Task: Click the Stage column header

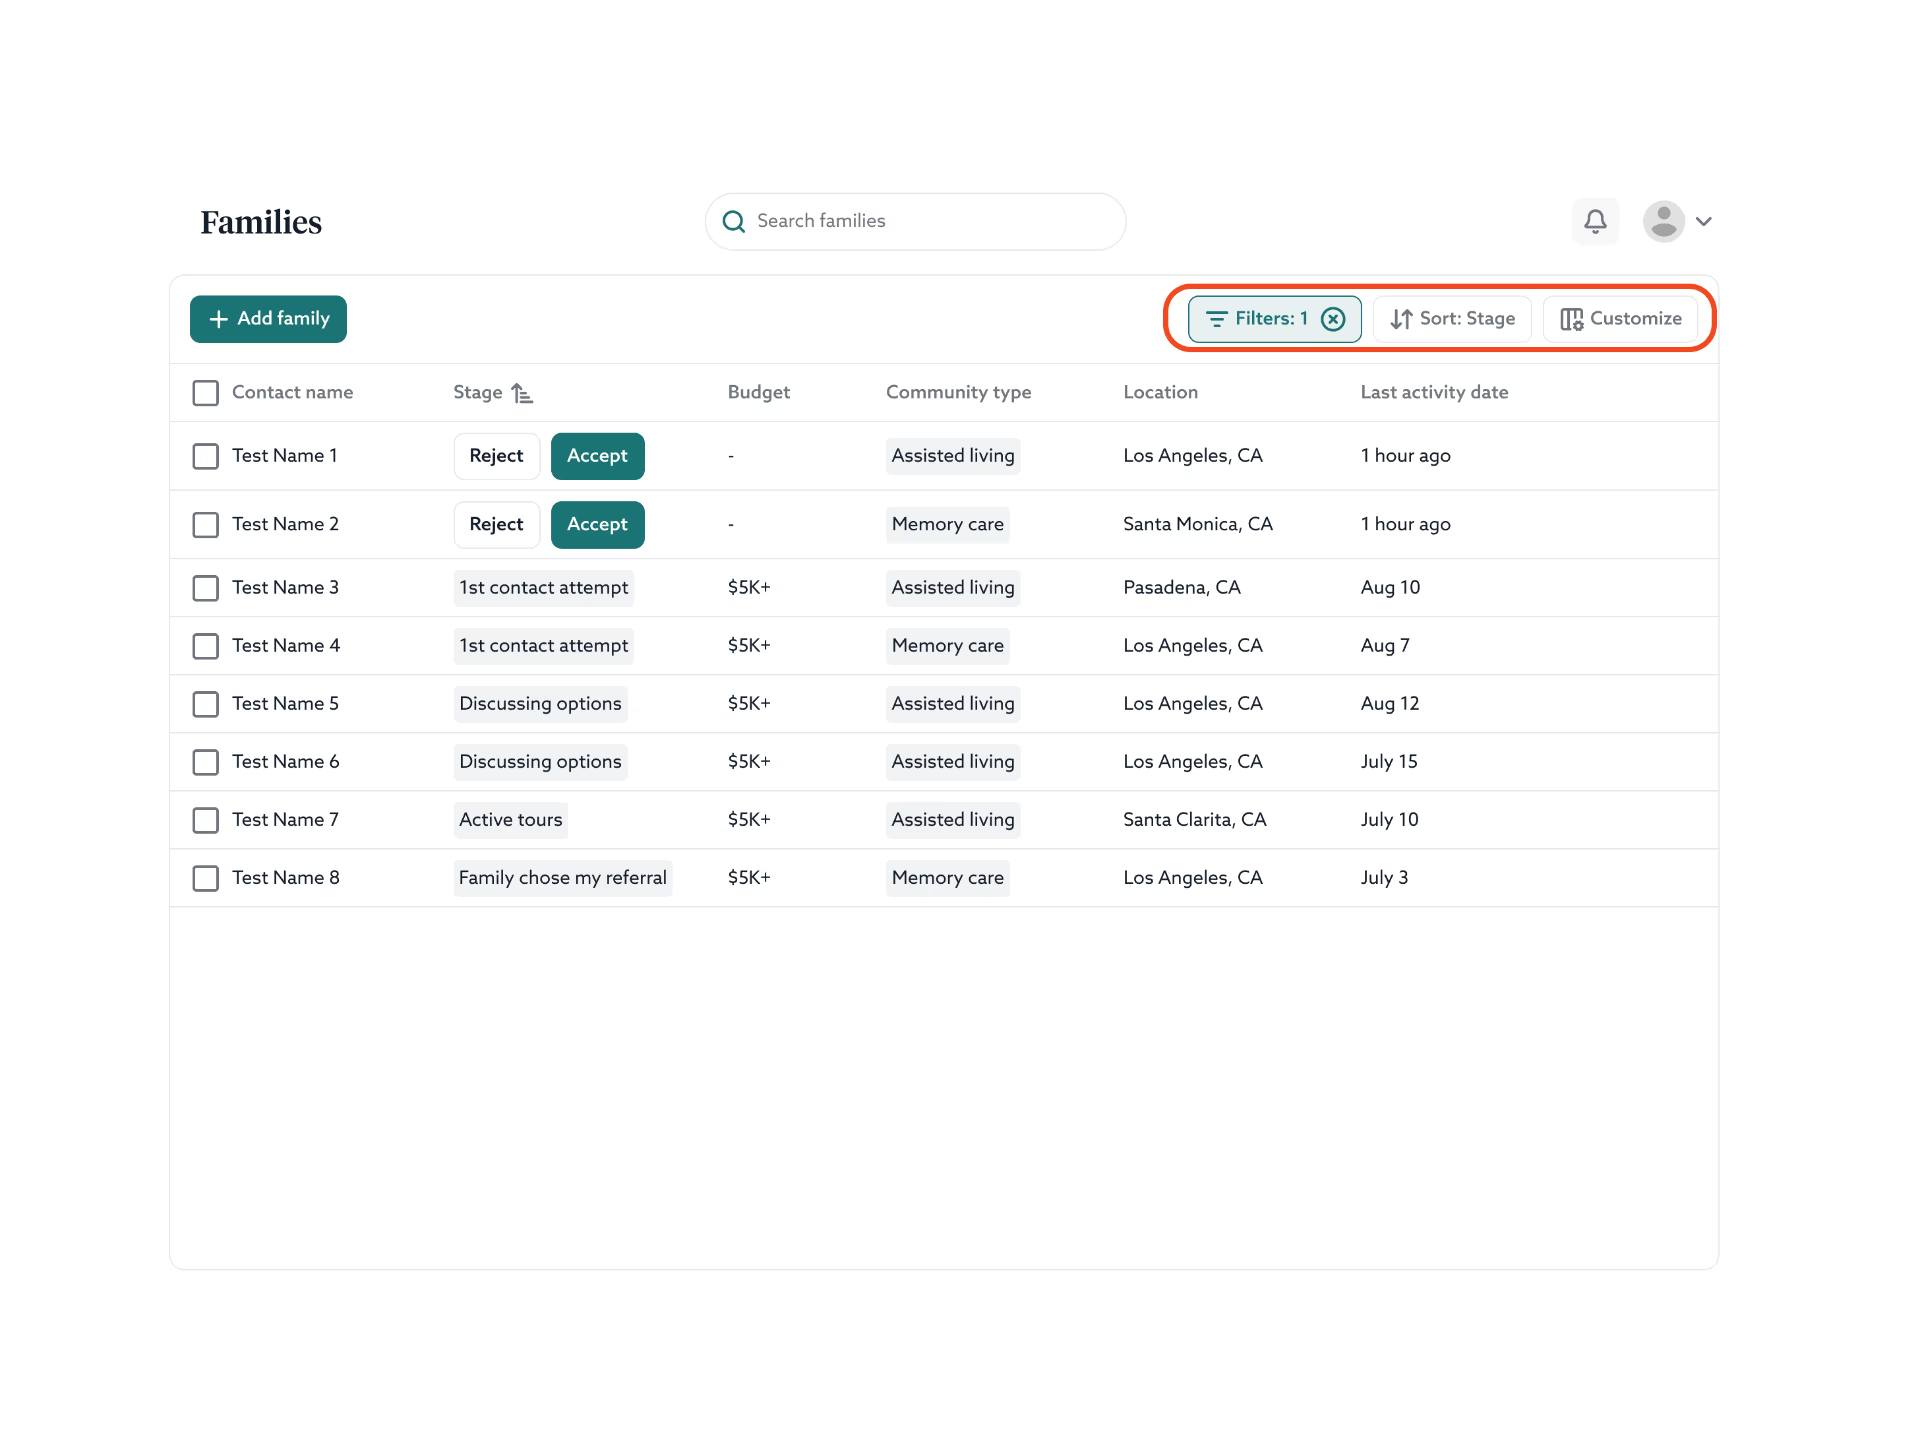Action: pos(478,393)
